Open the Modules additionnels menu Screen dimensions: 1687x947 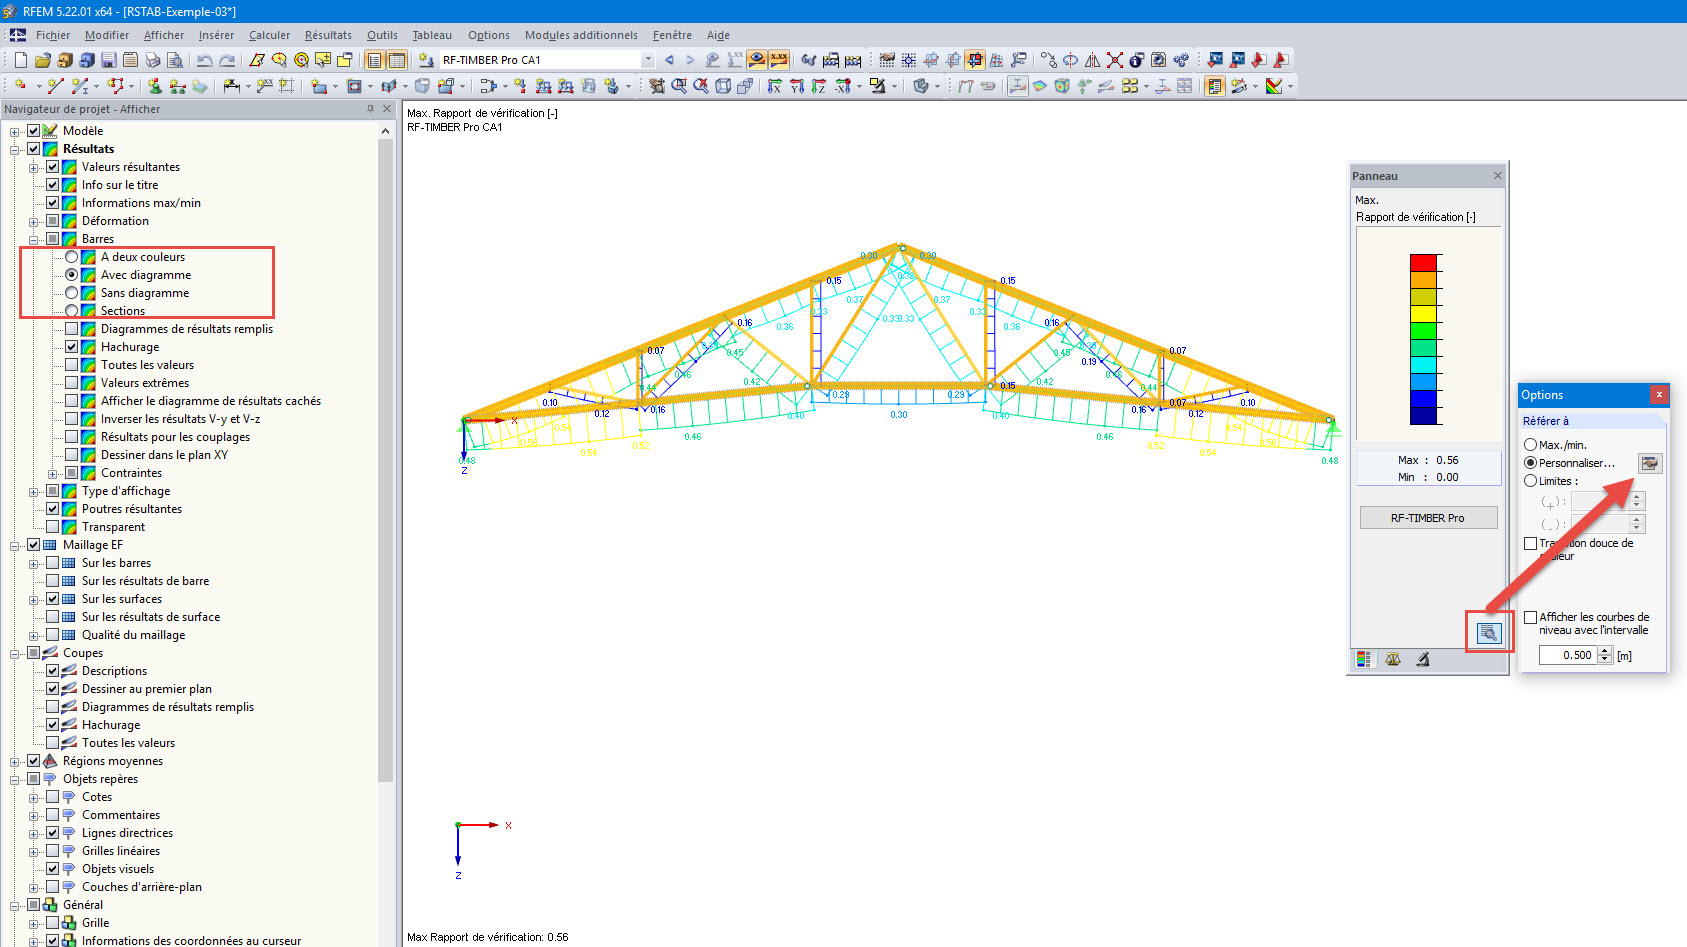[581, 35]
